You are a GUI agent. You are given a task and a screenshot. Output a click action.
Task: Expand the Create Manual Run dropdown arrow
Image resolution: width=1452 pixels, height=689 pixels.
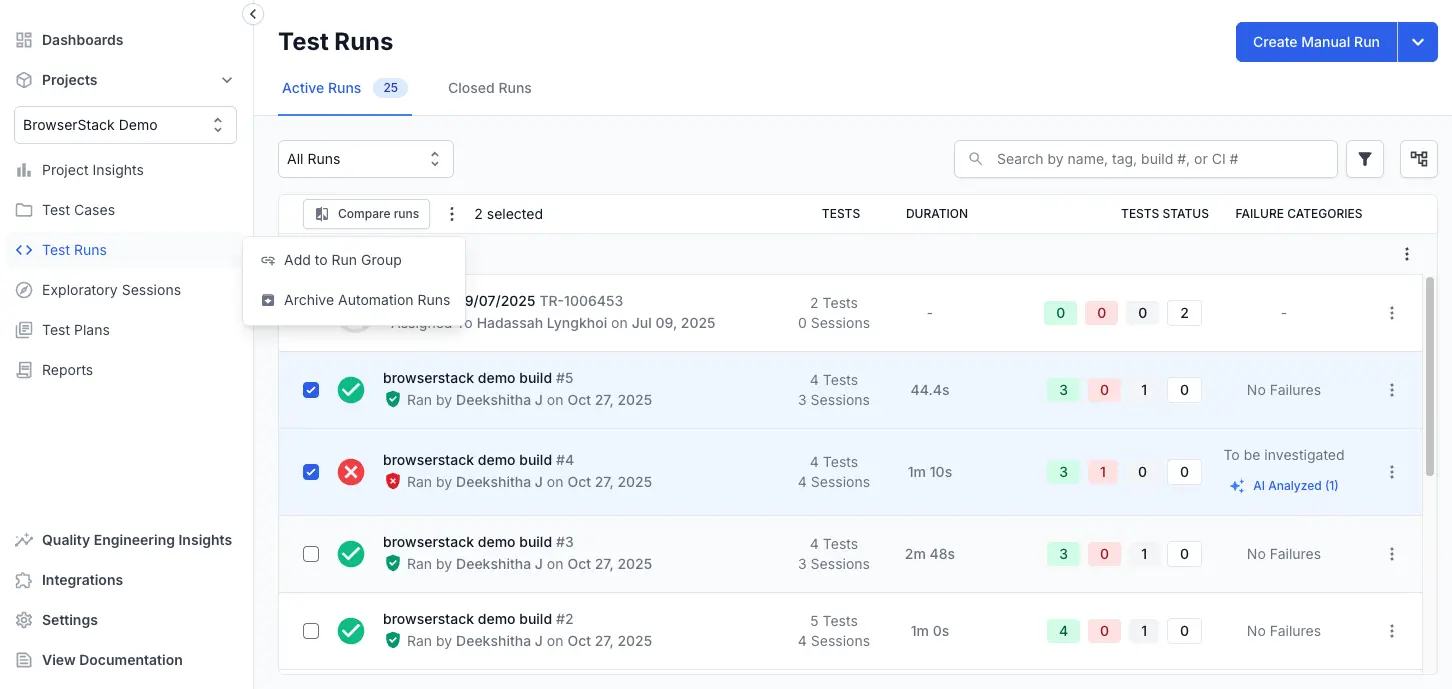pos(1418,42)
